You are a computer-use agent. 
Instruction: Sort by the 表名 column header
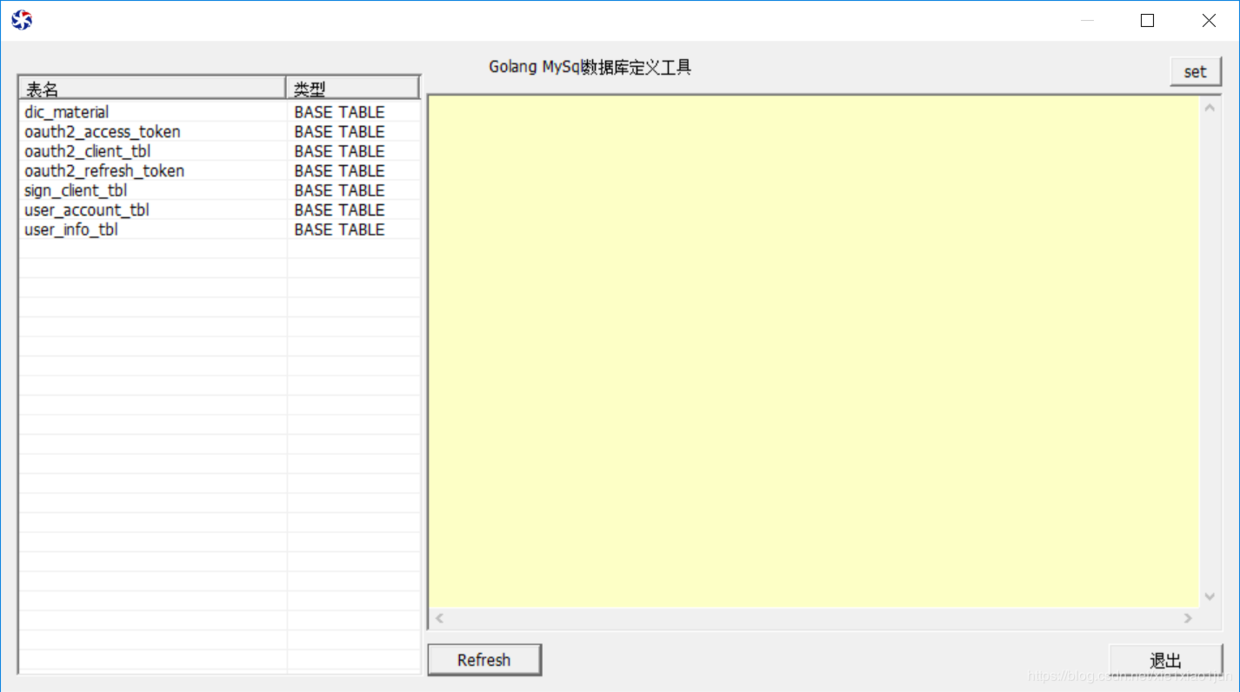coord(152,88)
